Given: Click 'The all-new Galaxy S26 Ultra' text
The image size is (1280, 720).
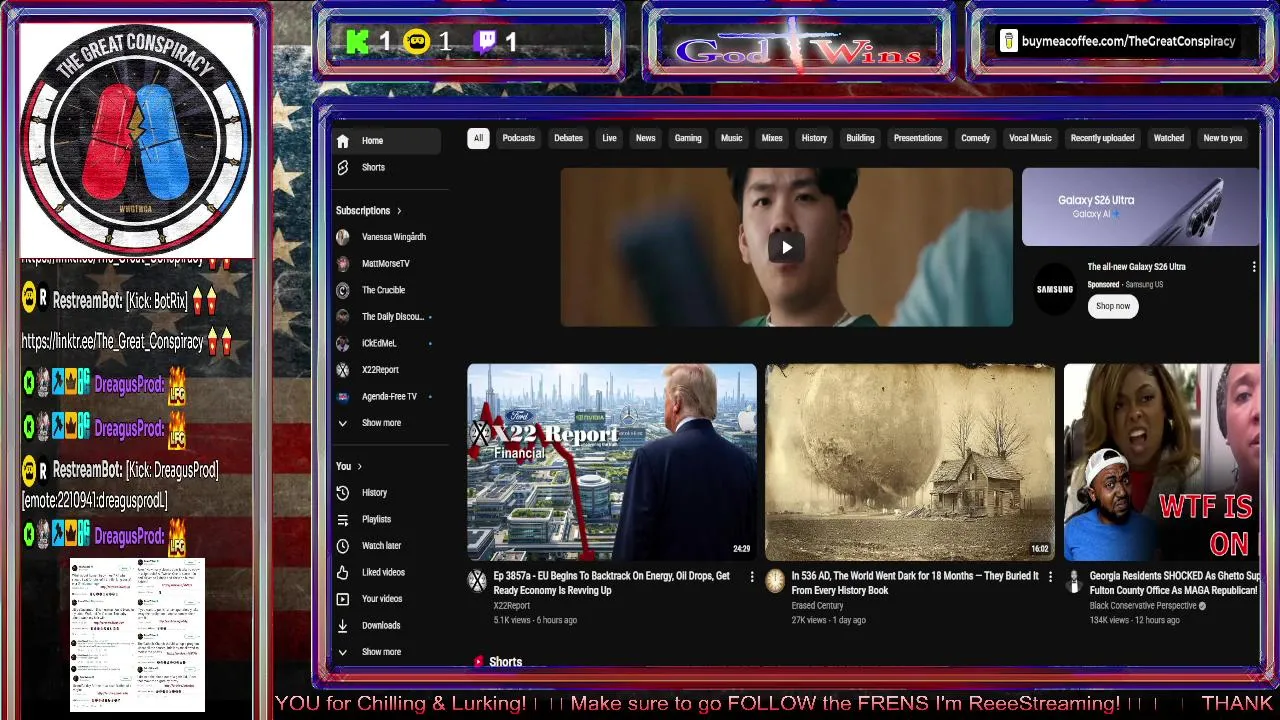Looking at the screenshot, I should pyautogui.click(x=1136, y=267).
